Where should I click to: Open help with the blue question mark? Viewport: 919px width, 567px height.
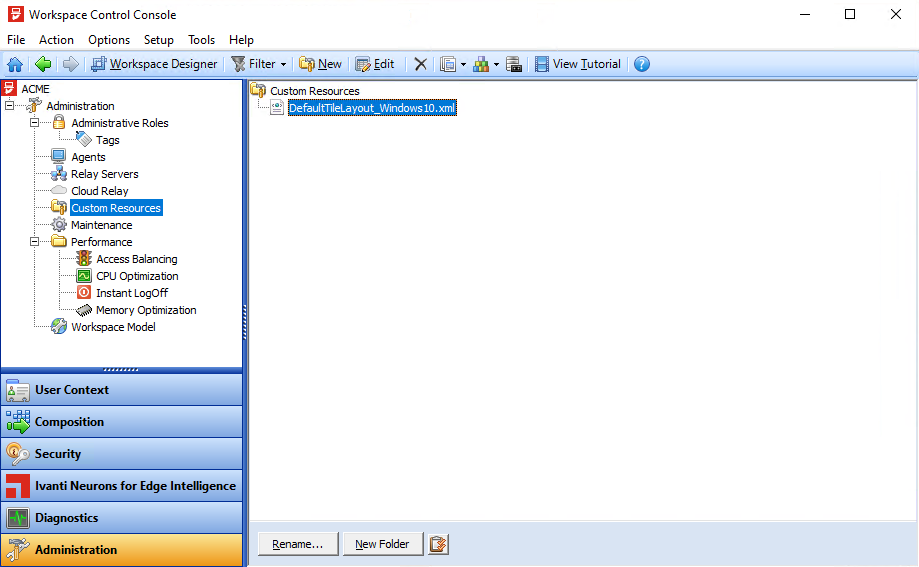[642, 64]
